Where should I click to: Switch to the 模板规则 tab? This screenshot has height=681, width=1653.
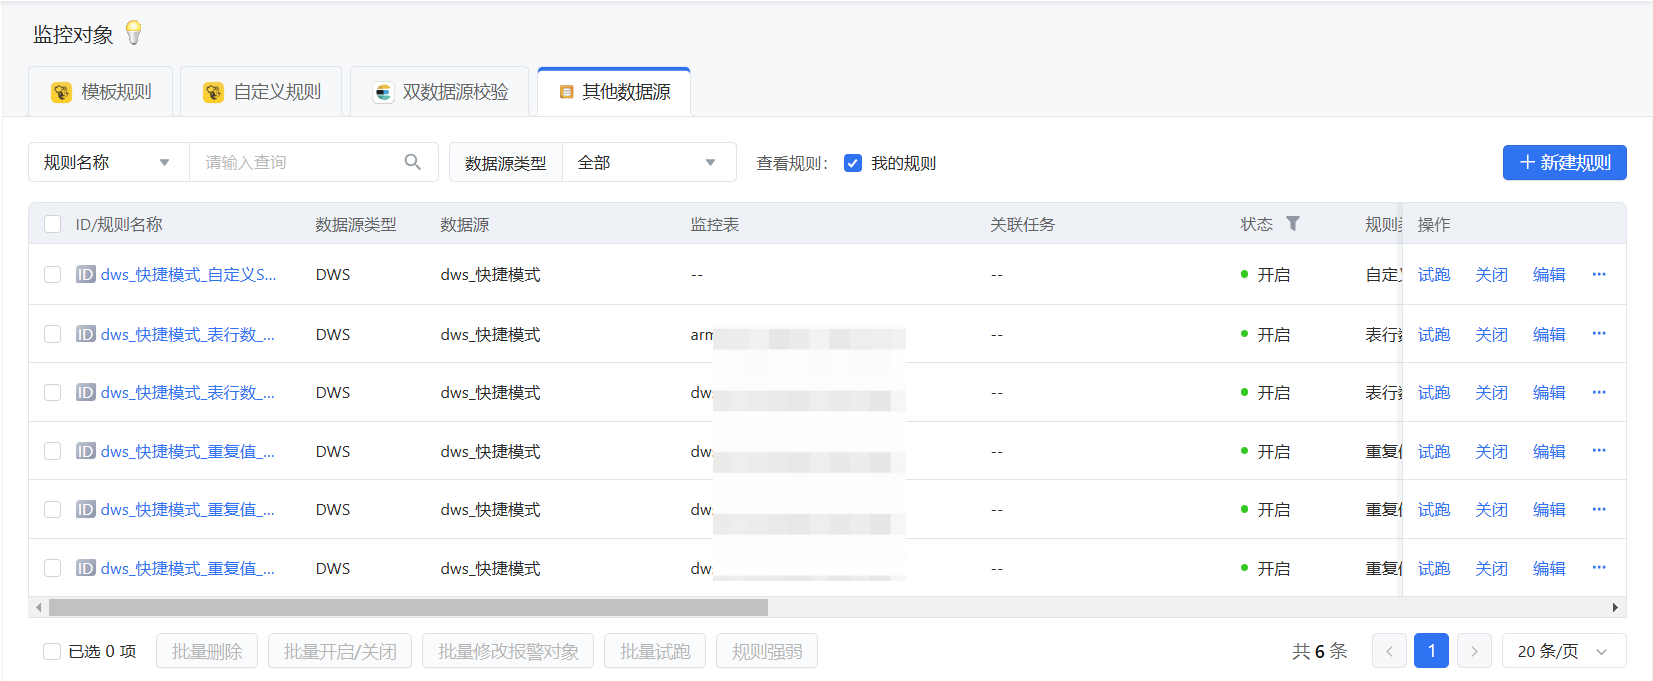[101, 92]
